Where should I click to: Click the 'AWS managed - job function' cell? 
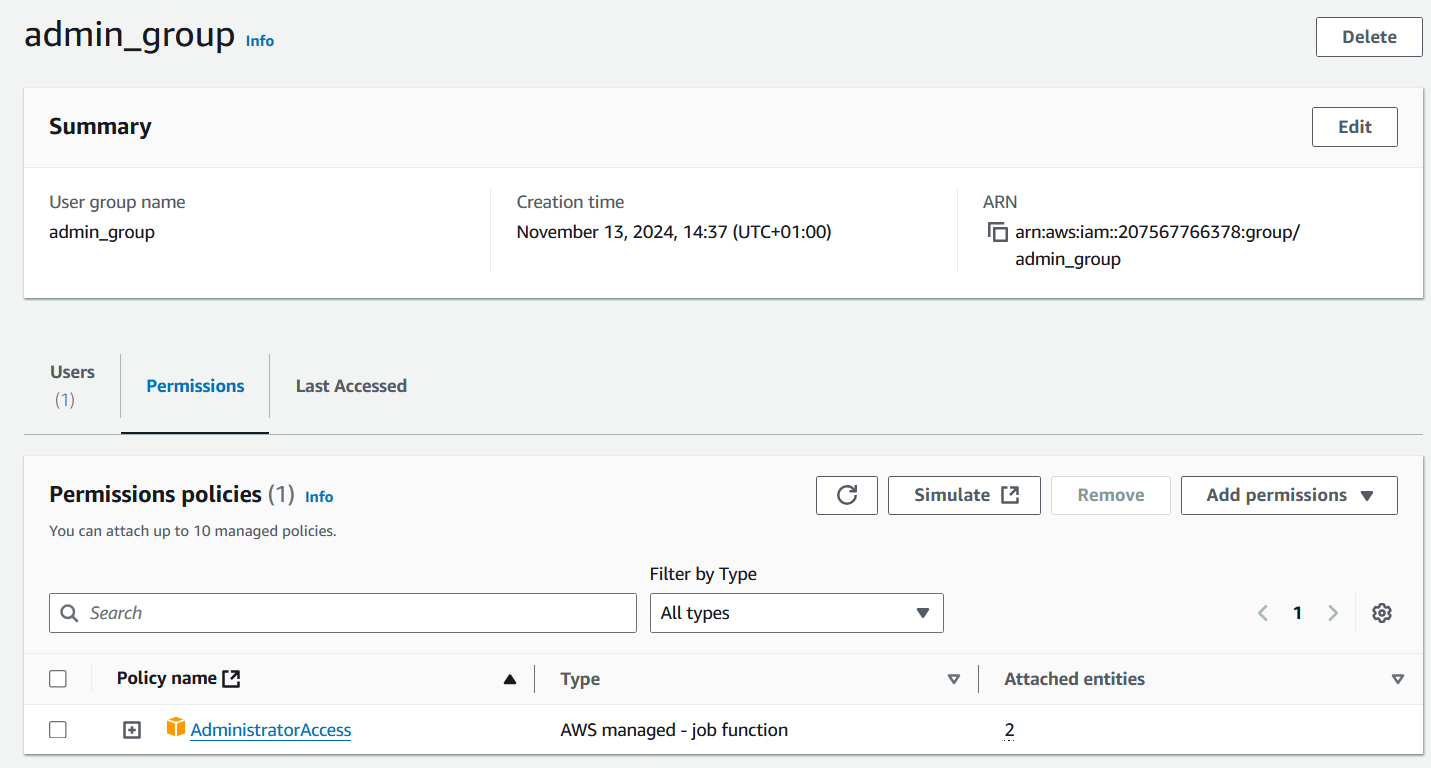(x=674, y=730)
